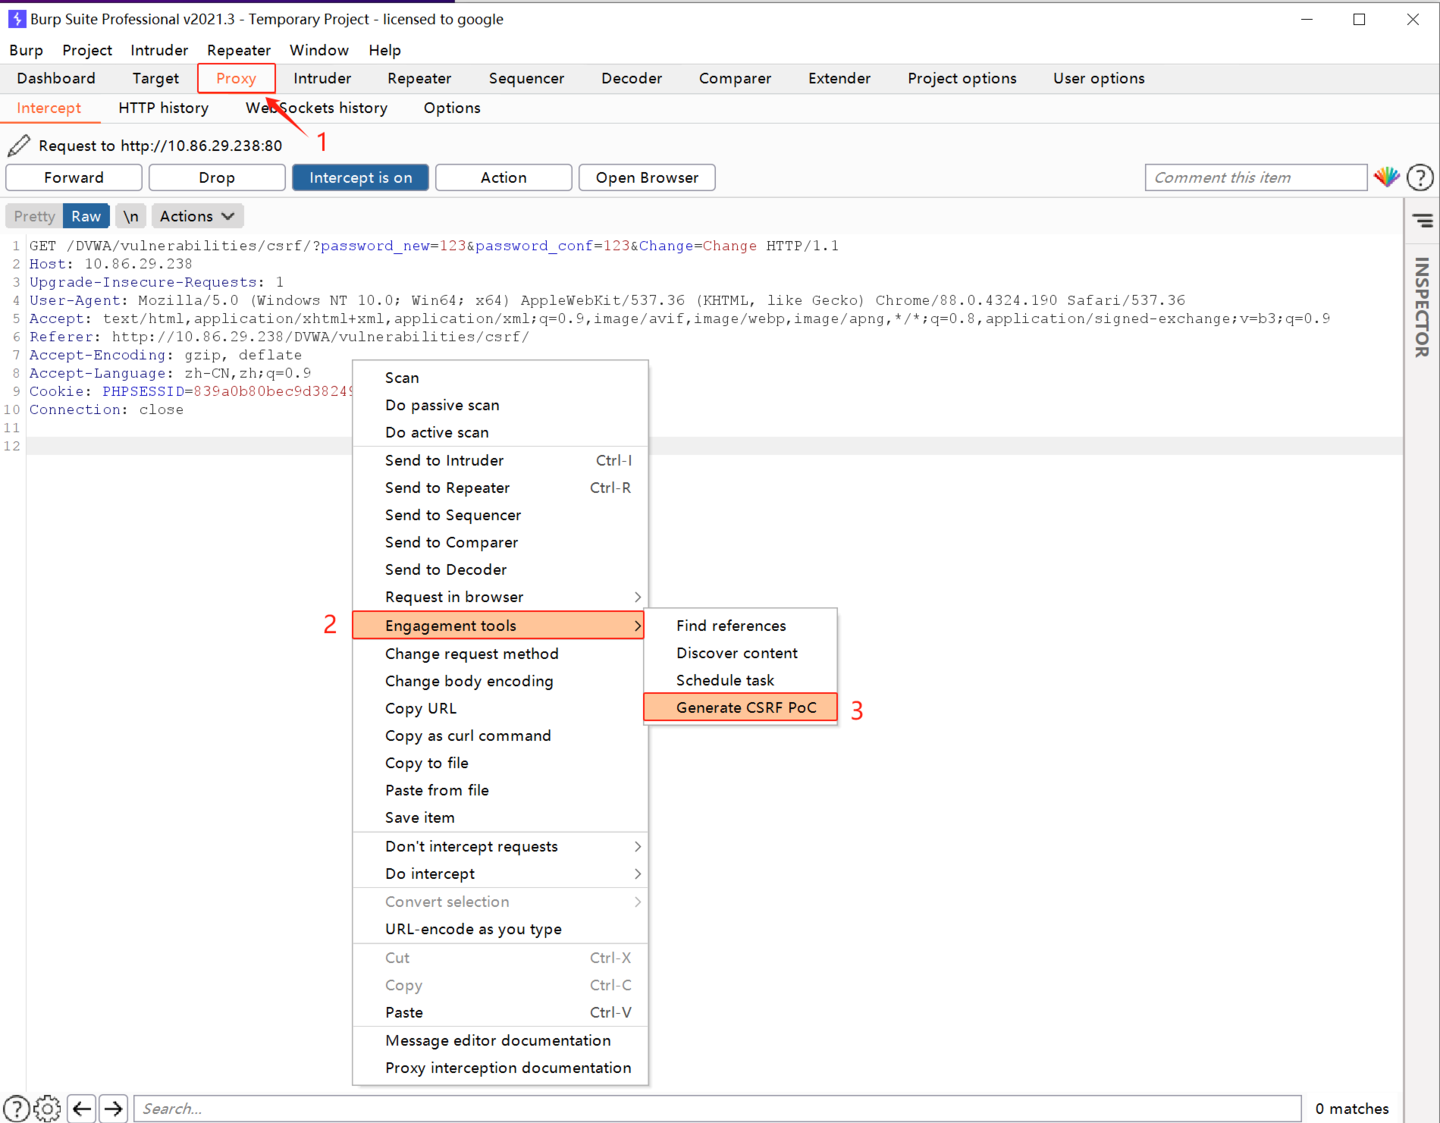Image resolution: width=1440 pixels, height=1123 pixels.
Task: Click the help question mark near comment field
Action: (x=1420, y=178)
